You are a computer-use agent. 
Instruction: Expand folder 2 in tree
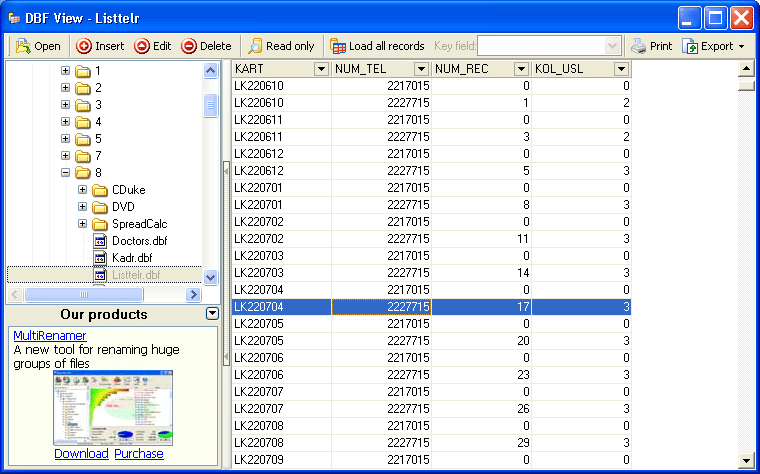pos(65,88)
